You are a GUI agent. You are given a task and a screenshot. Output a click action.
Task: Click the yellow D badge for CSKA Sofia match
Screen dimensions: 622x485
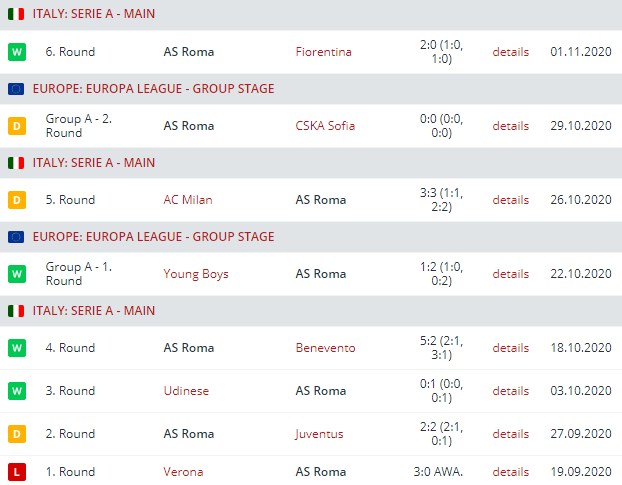(x=16, y=126)
